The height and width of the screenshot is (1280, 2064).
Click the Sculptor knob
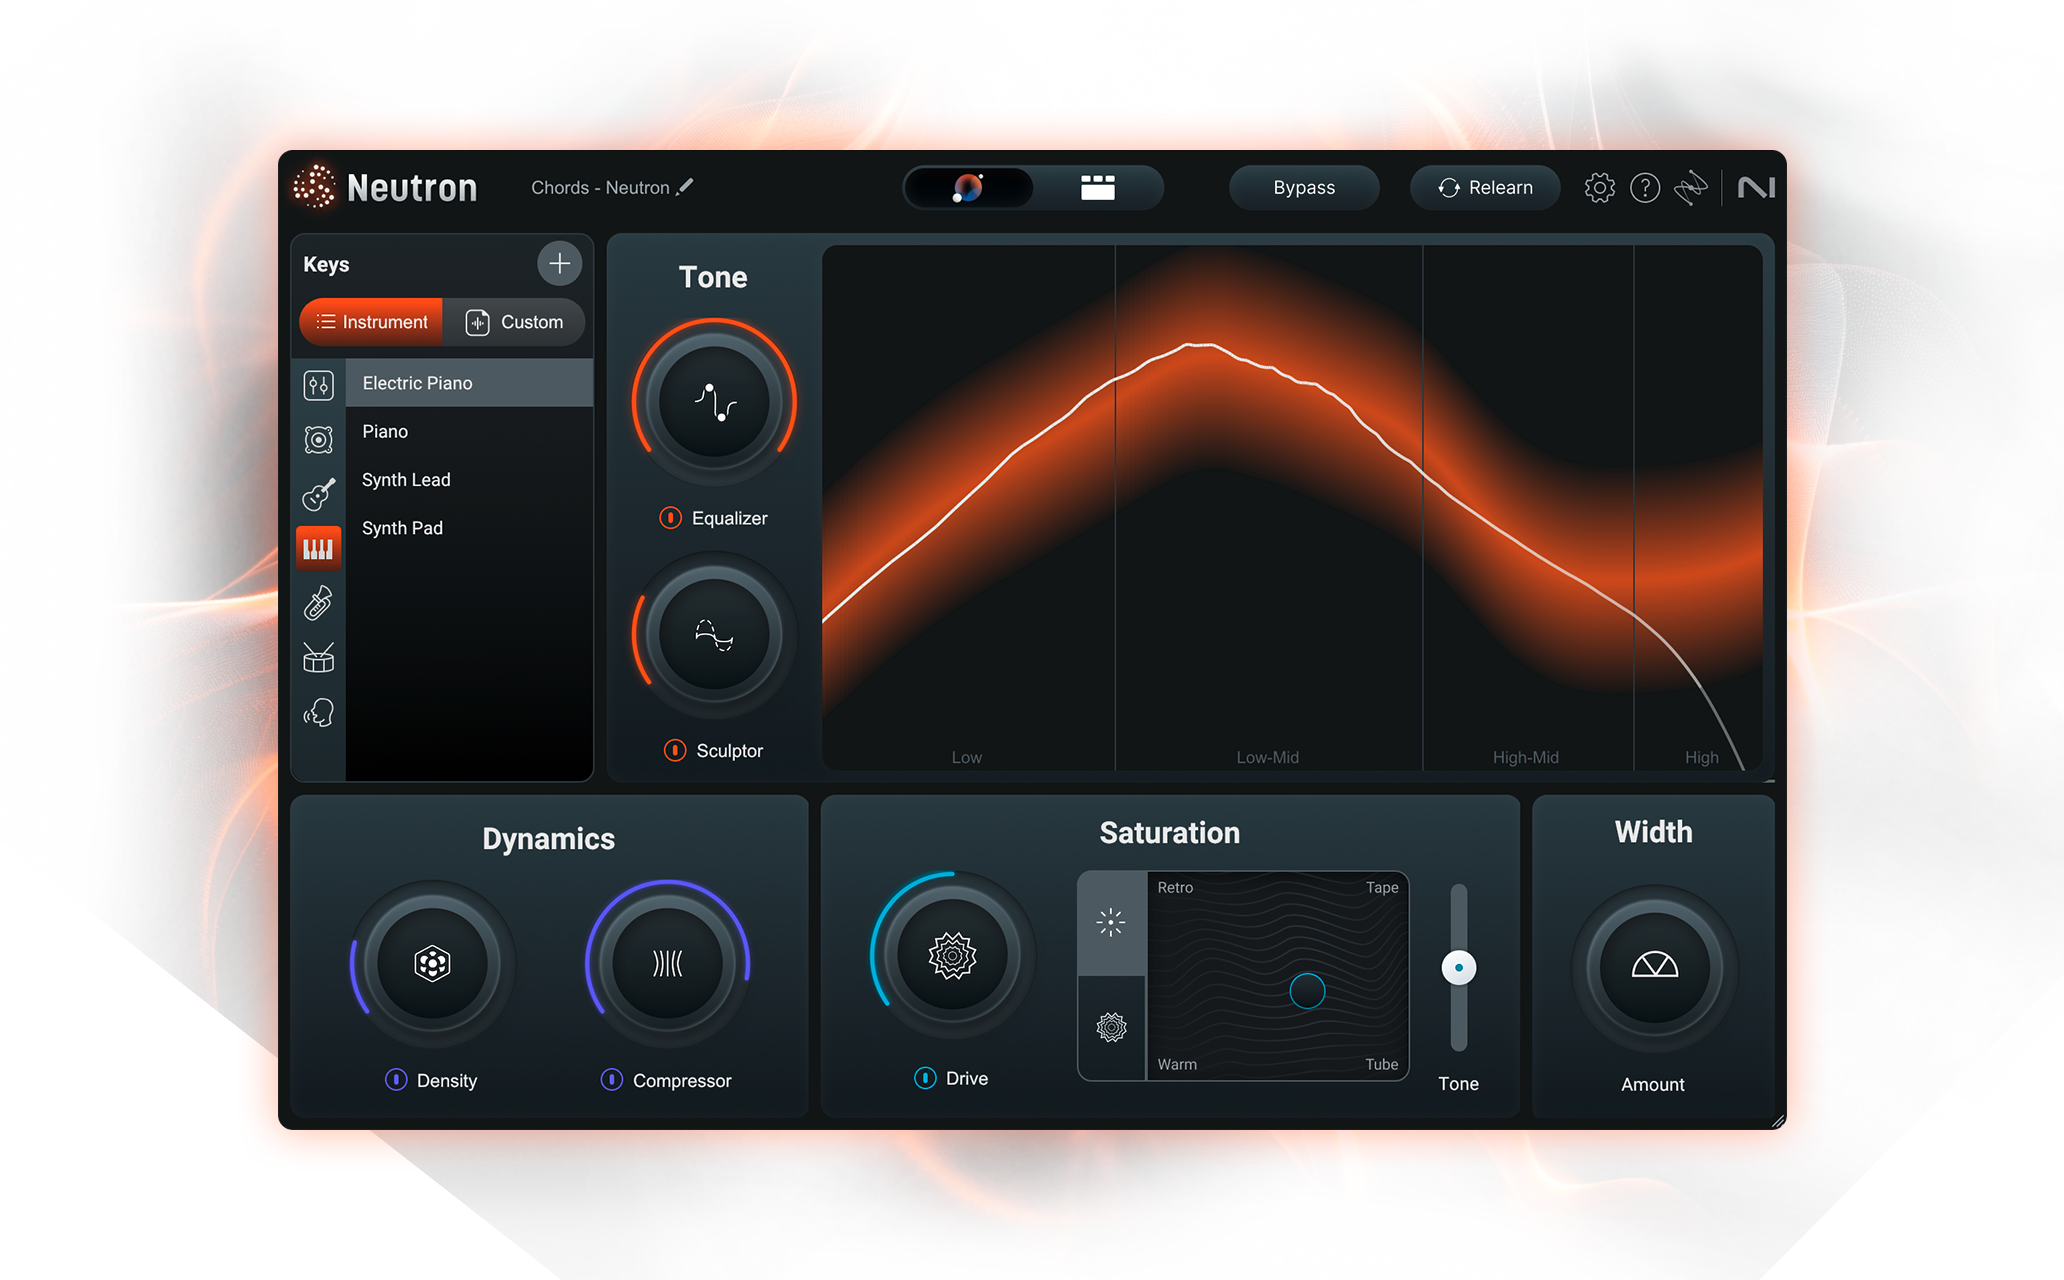coord(714,635)
